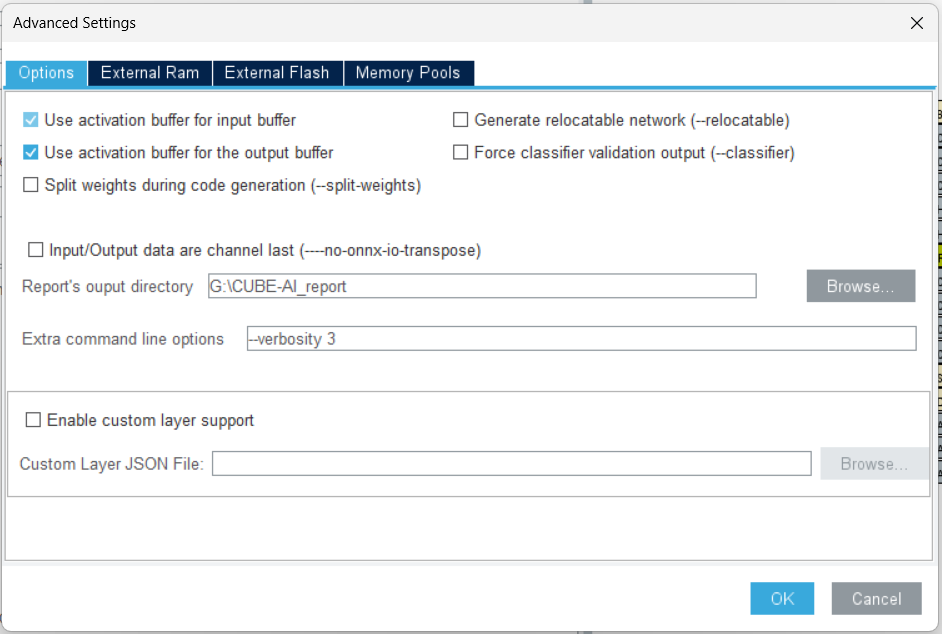Click the right-side scrollbar

[x=937, y=300]
